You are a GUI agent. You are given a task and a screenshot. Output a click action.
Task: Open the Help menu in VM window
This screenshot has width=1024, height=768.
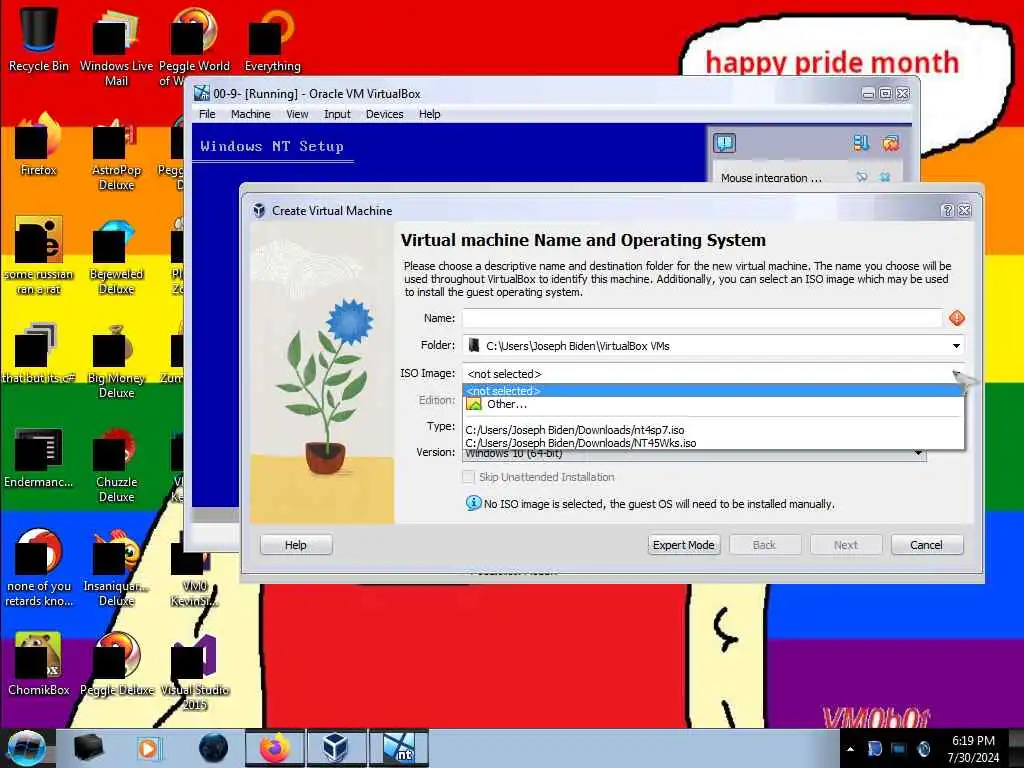tap(429, 114)
